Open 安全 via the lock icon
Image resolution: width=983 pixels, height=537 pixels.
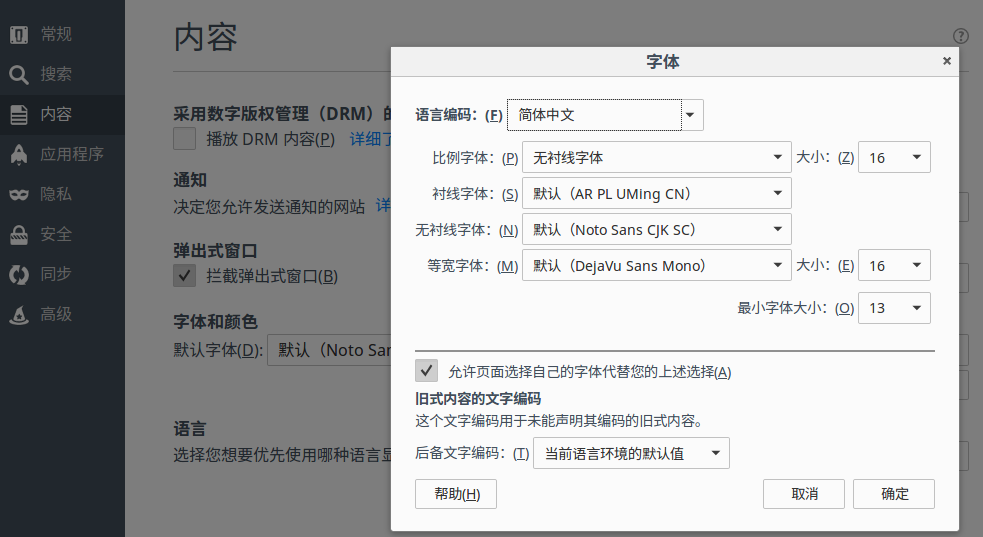point(18,234)
